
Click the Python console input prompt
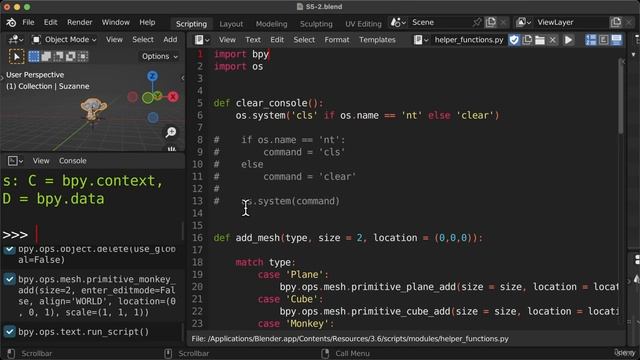tap(92, 235)
